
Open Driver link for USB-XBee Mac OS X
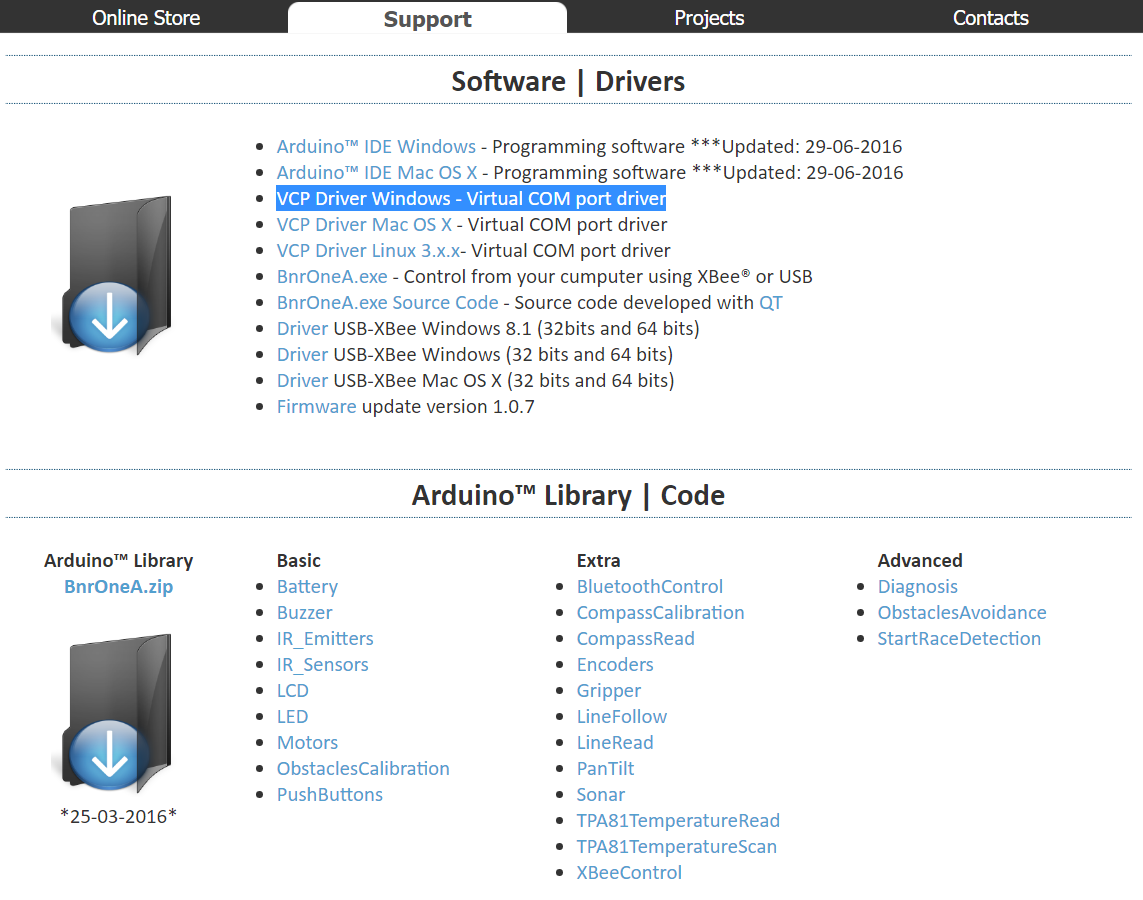pos(302,380)
